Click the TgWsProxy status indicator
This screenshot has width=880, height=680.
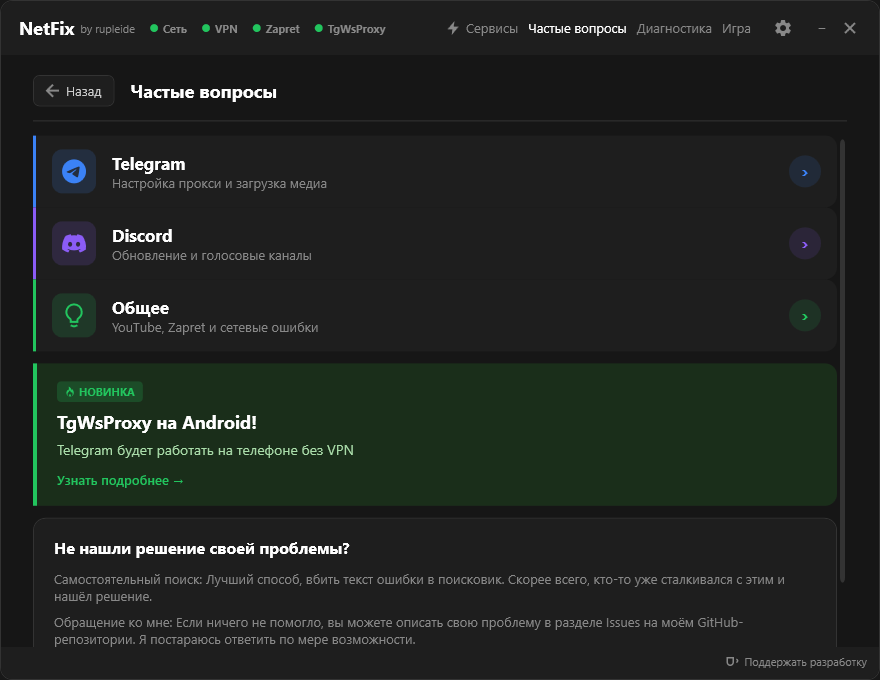coord(350,29)
